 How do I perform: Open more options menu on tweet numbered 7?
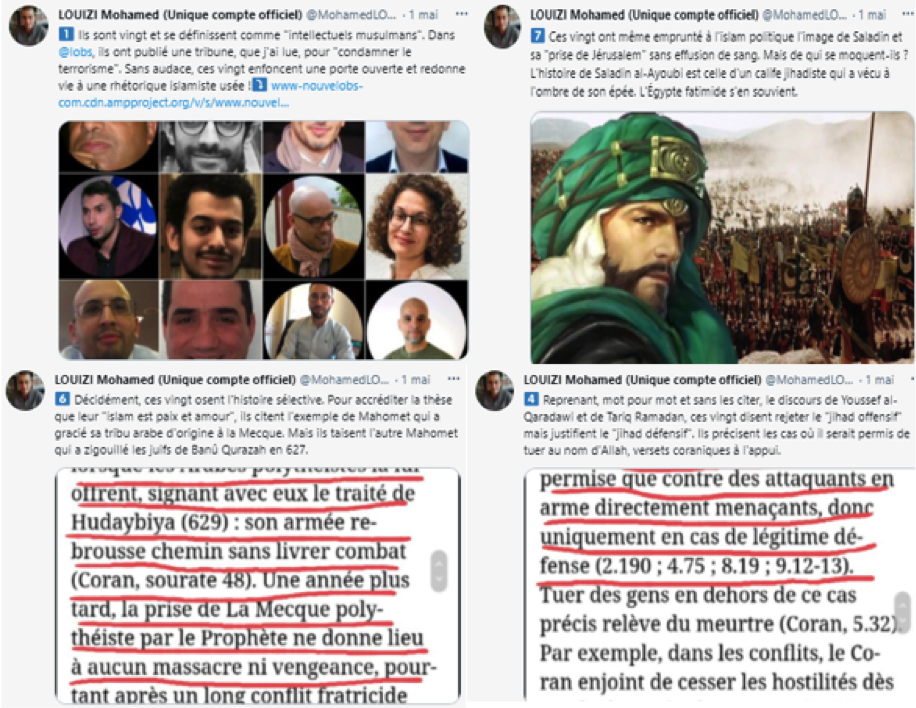point(908,14)
